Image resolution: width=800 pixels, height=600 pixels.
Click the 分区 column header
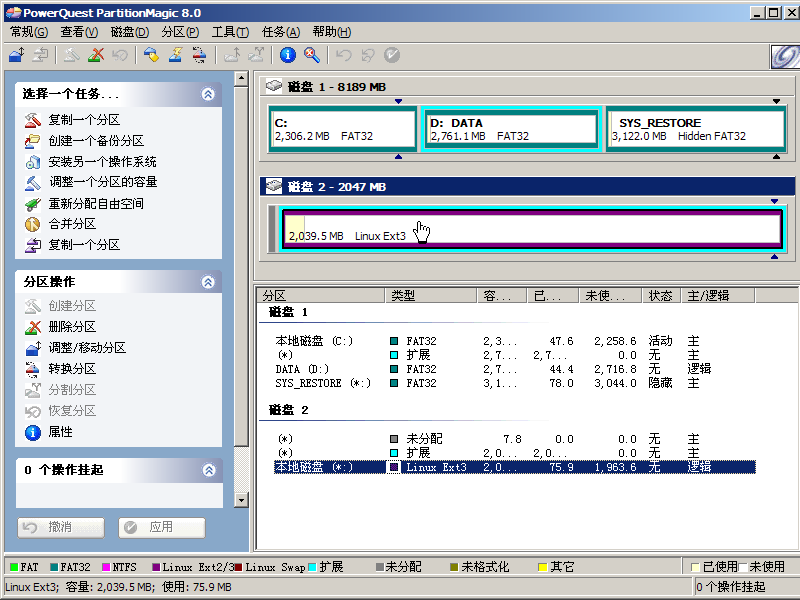point(321,295)
